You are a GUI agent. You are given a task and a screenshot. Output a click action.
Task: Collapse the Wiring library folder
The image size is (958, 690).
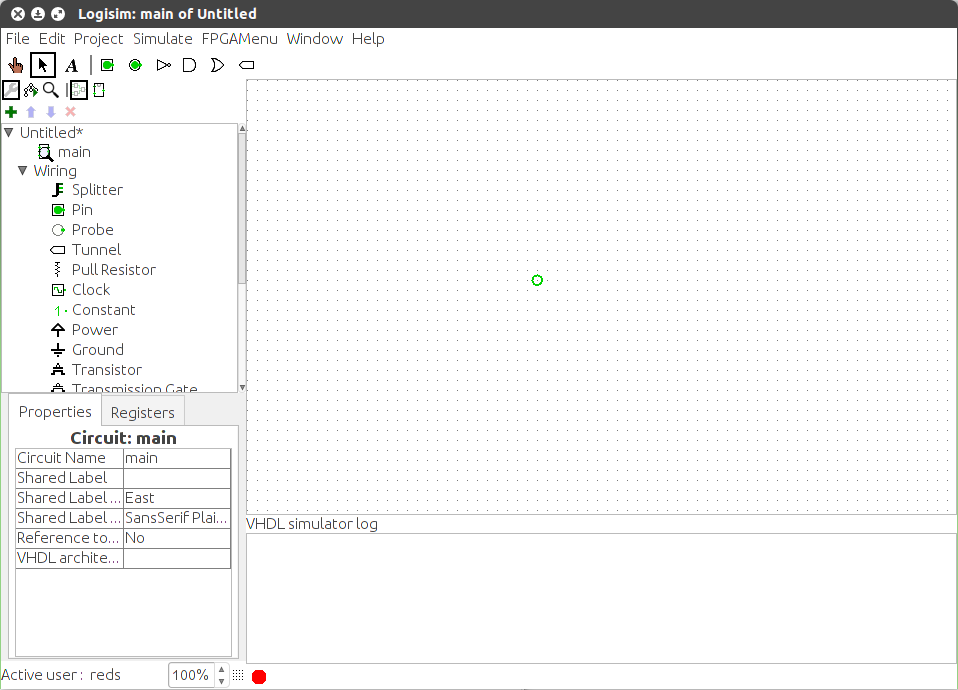tap(23, 171)
